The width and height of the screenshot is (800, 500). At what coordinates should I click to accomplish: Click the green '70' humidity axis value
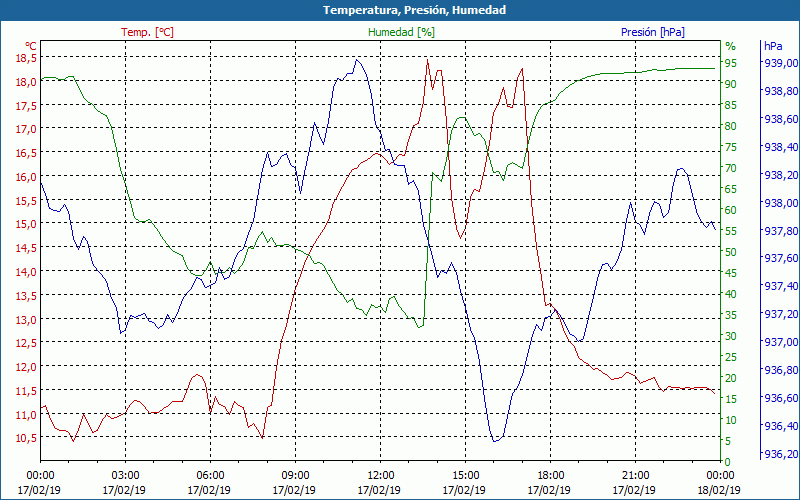point(731,168)
